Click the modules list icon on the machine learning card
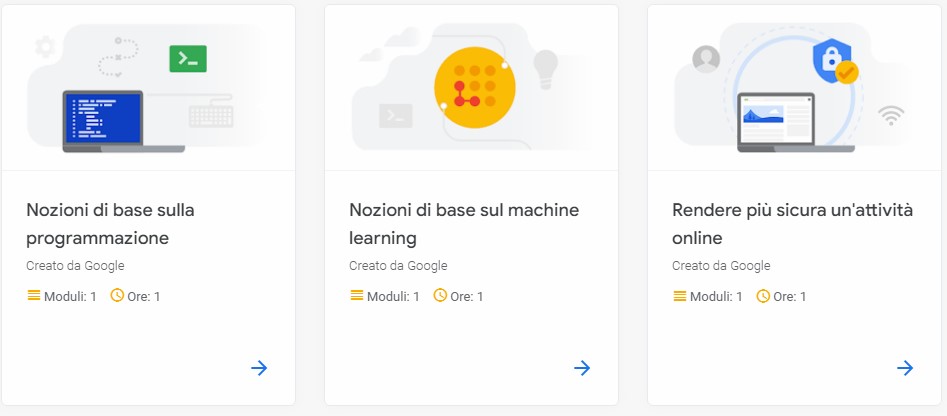The height and width of the screenshot is (416, 947). 357,296
